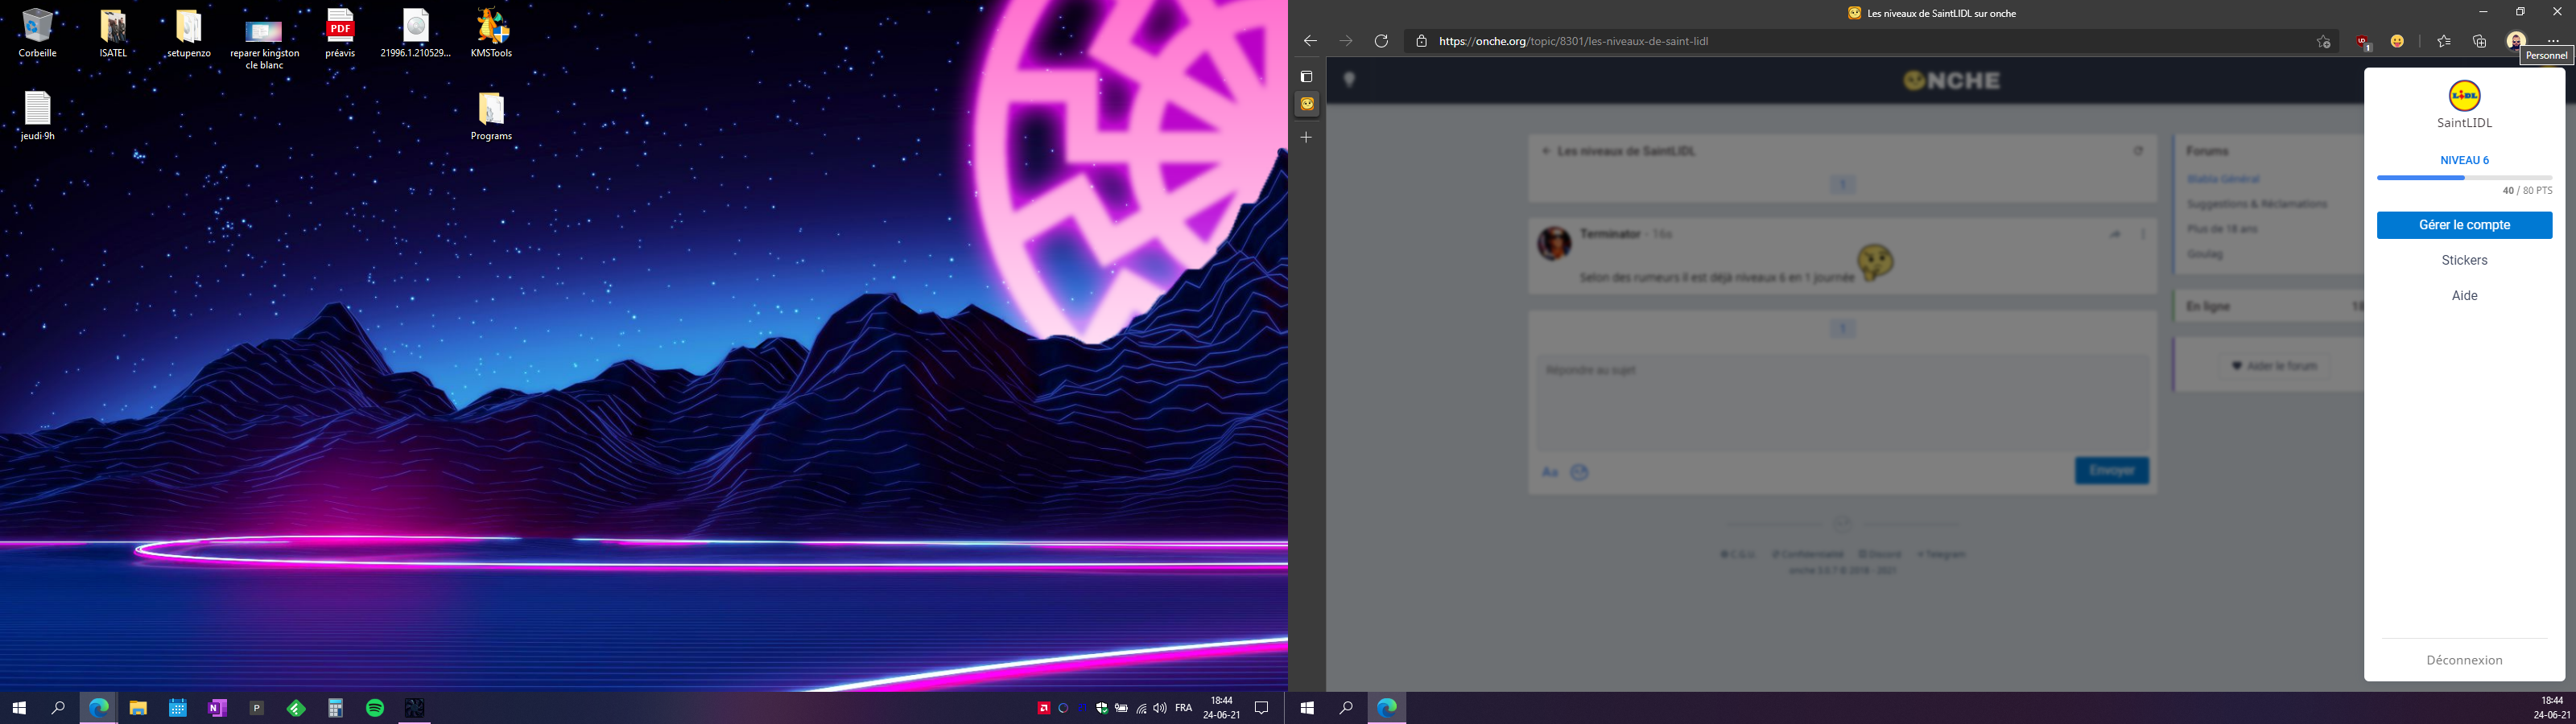Open the Favorites list icon in Edge
The width and height of the screenshot is (2576, 724).
click(x=2444, y=41)
